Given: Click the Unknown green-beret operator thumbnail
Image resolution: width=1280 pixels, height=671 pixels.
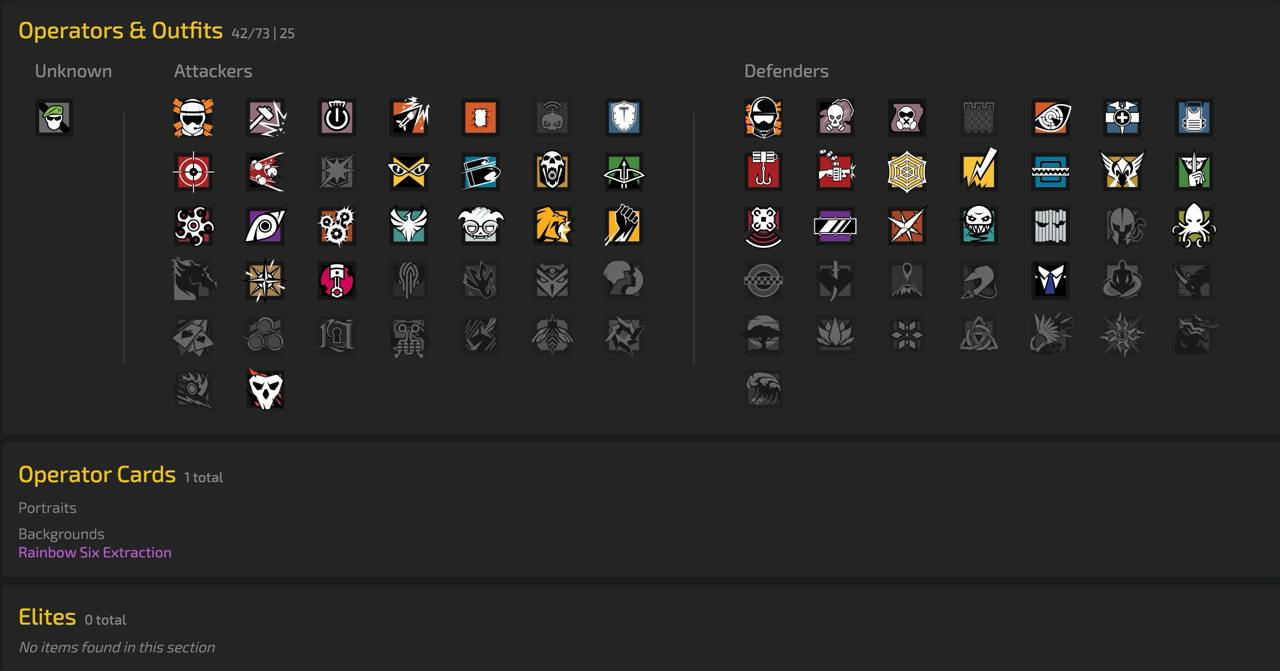Looking at the screenshot, I should pyautogui.click(x=54, y=118).
